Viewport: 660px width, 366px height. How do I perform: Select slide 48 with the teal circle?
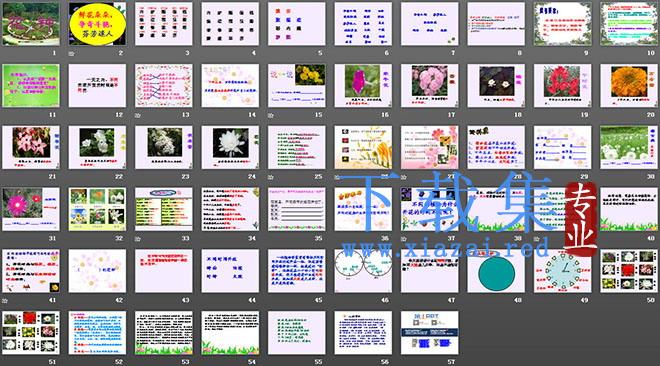[x=496, y=271]
